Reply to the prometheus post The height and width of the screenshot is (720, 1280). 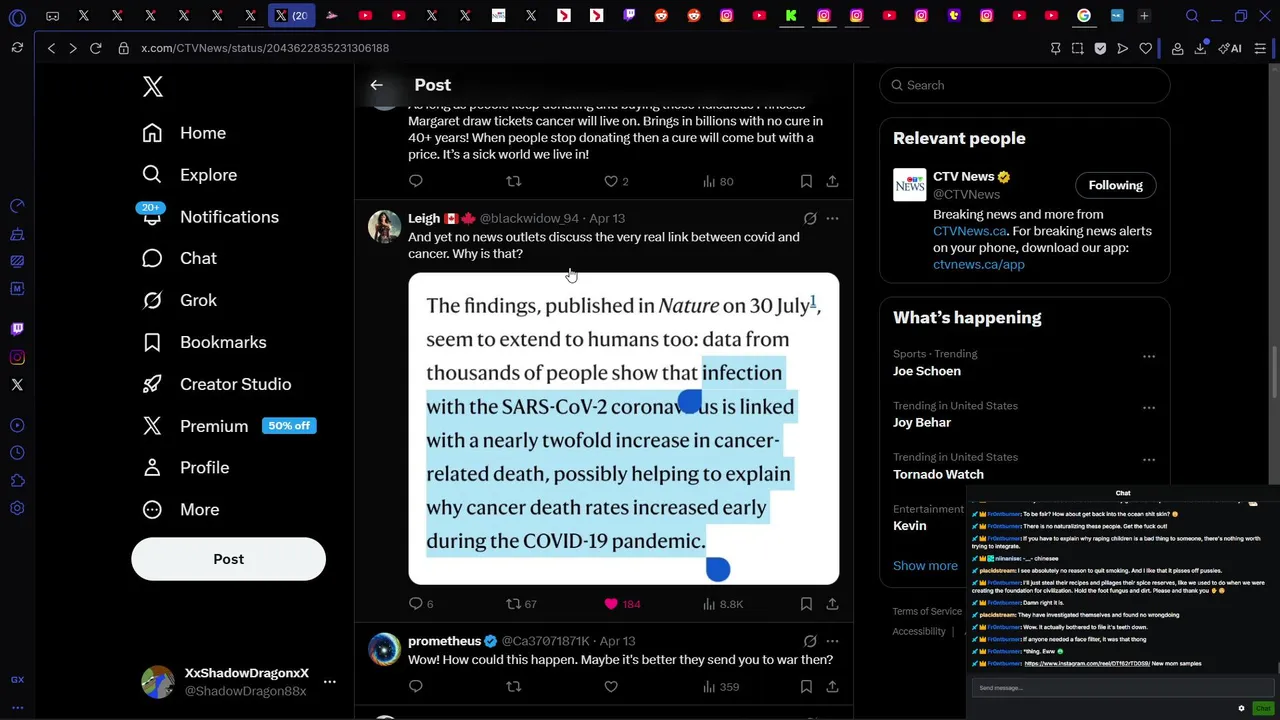pyautogui.click(x=416, y=686)
